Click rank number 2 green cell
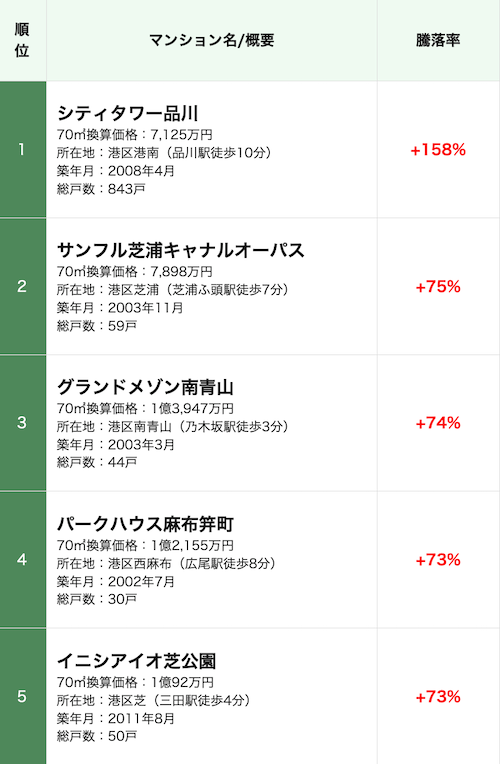This screenshot has width=500, height=764. (x=23, y=286)
